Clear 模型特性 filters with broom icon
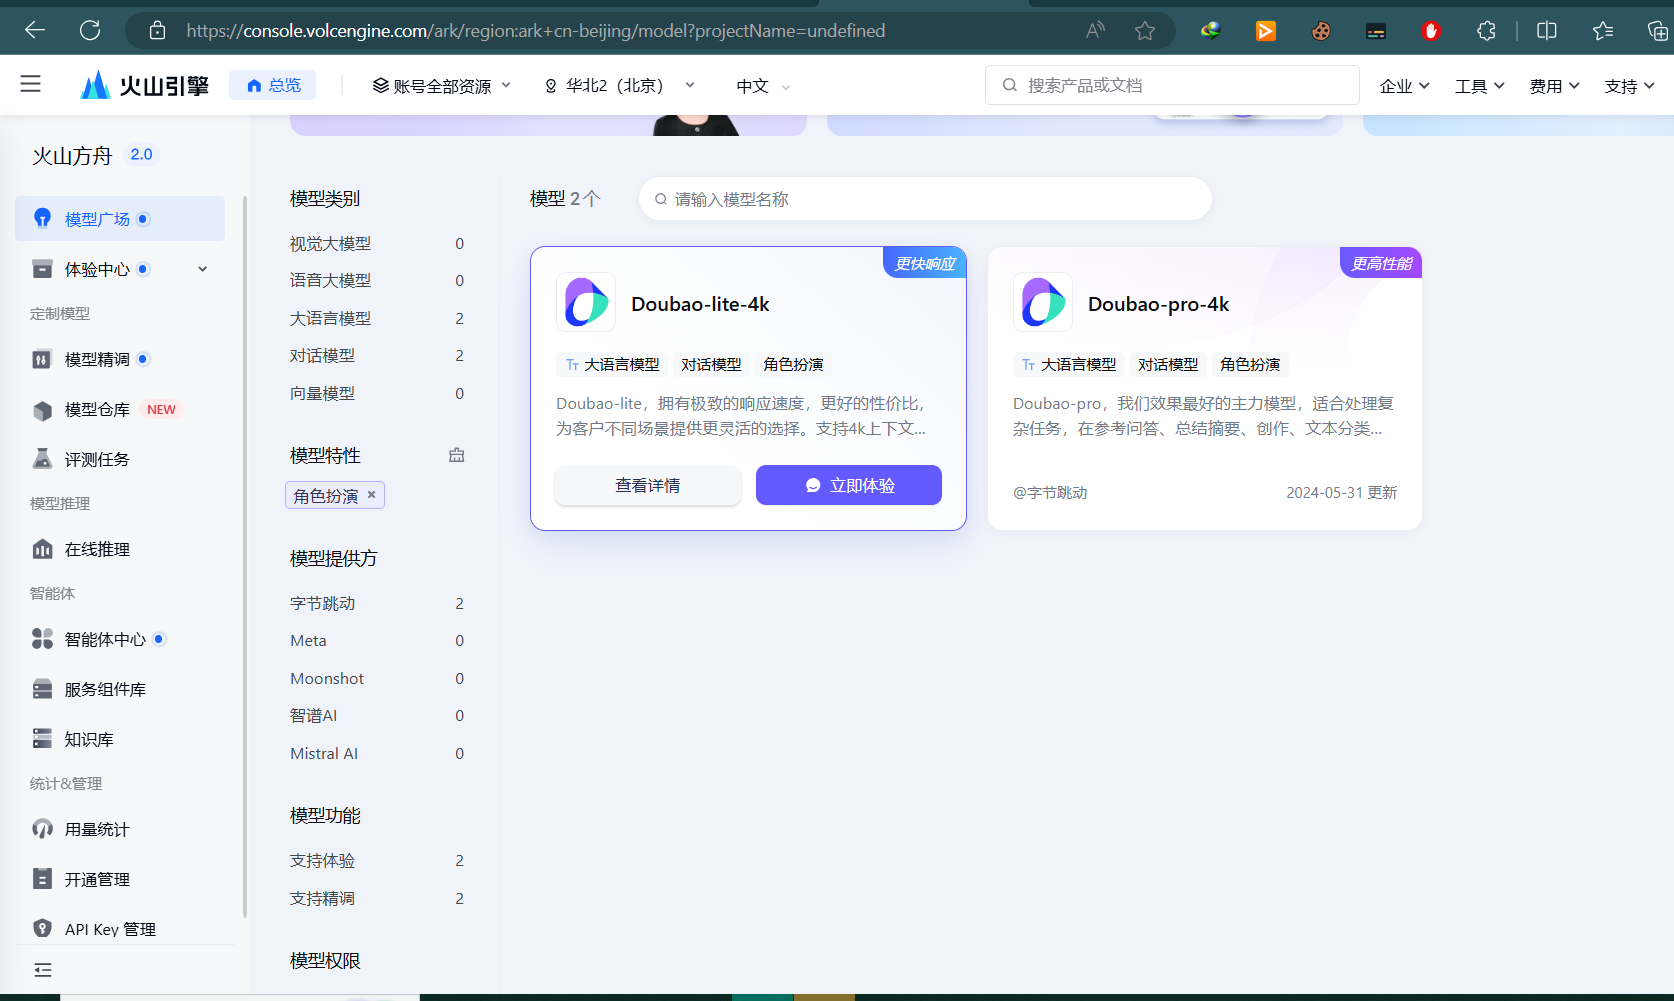 coord(457,455)
